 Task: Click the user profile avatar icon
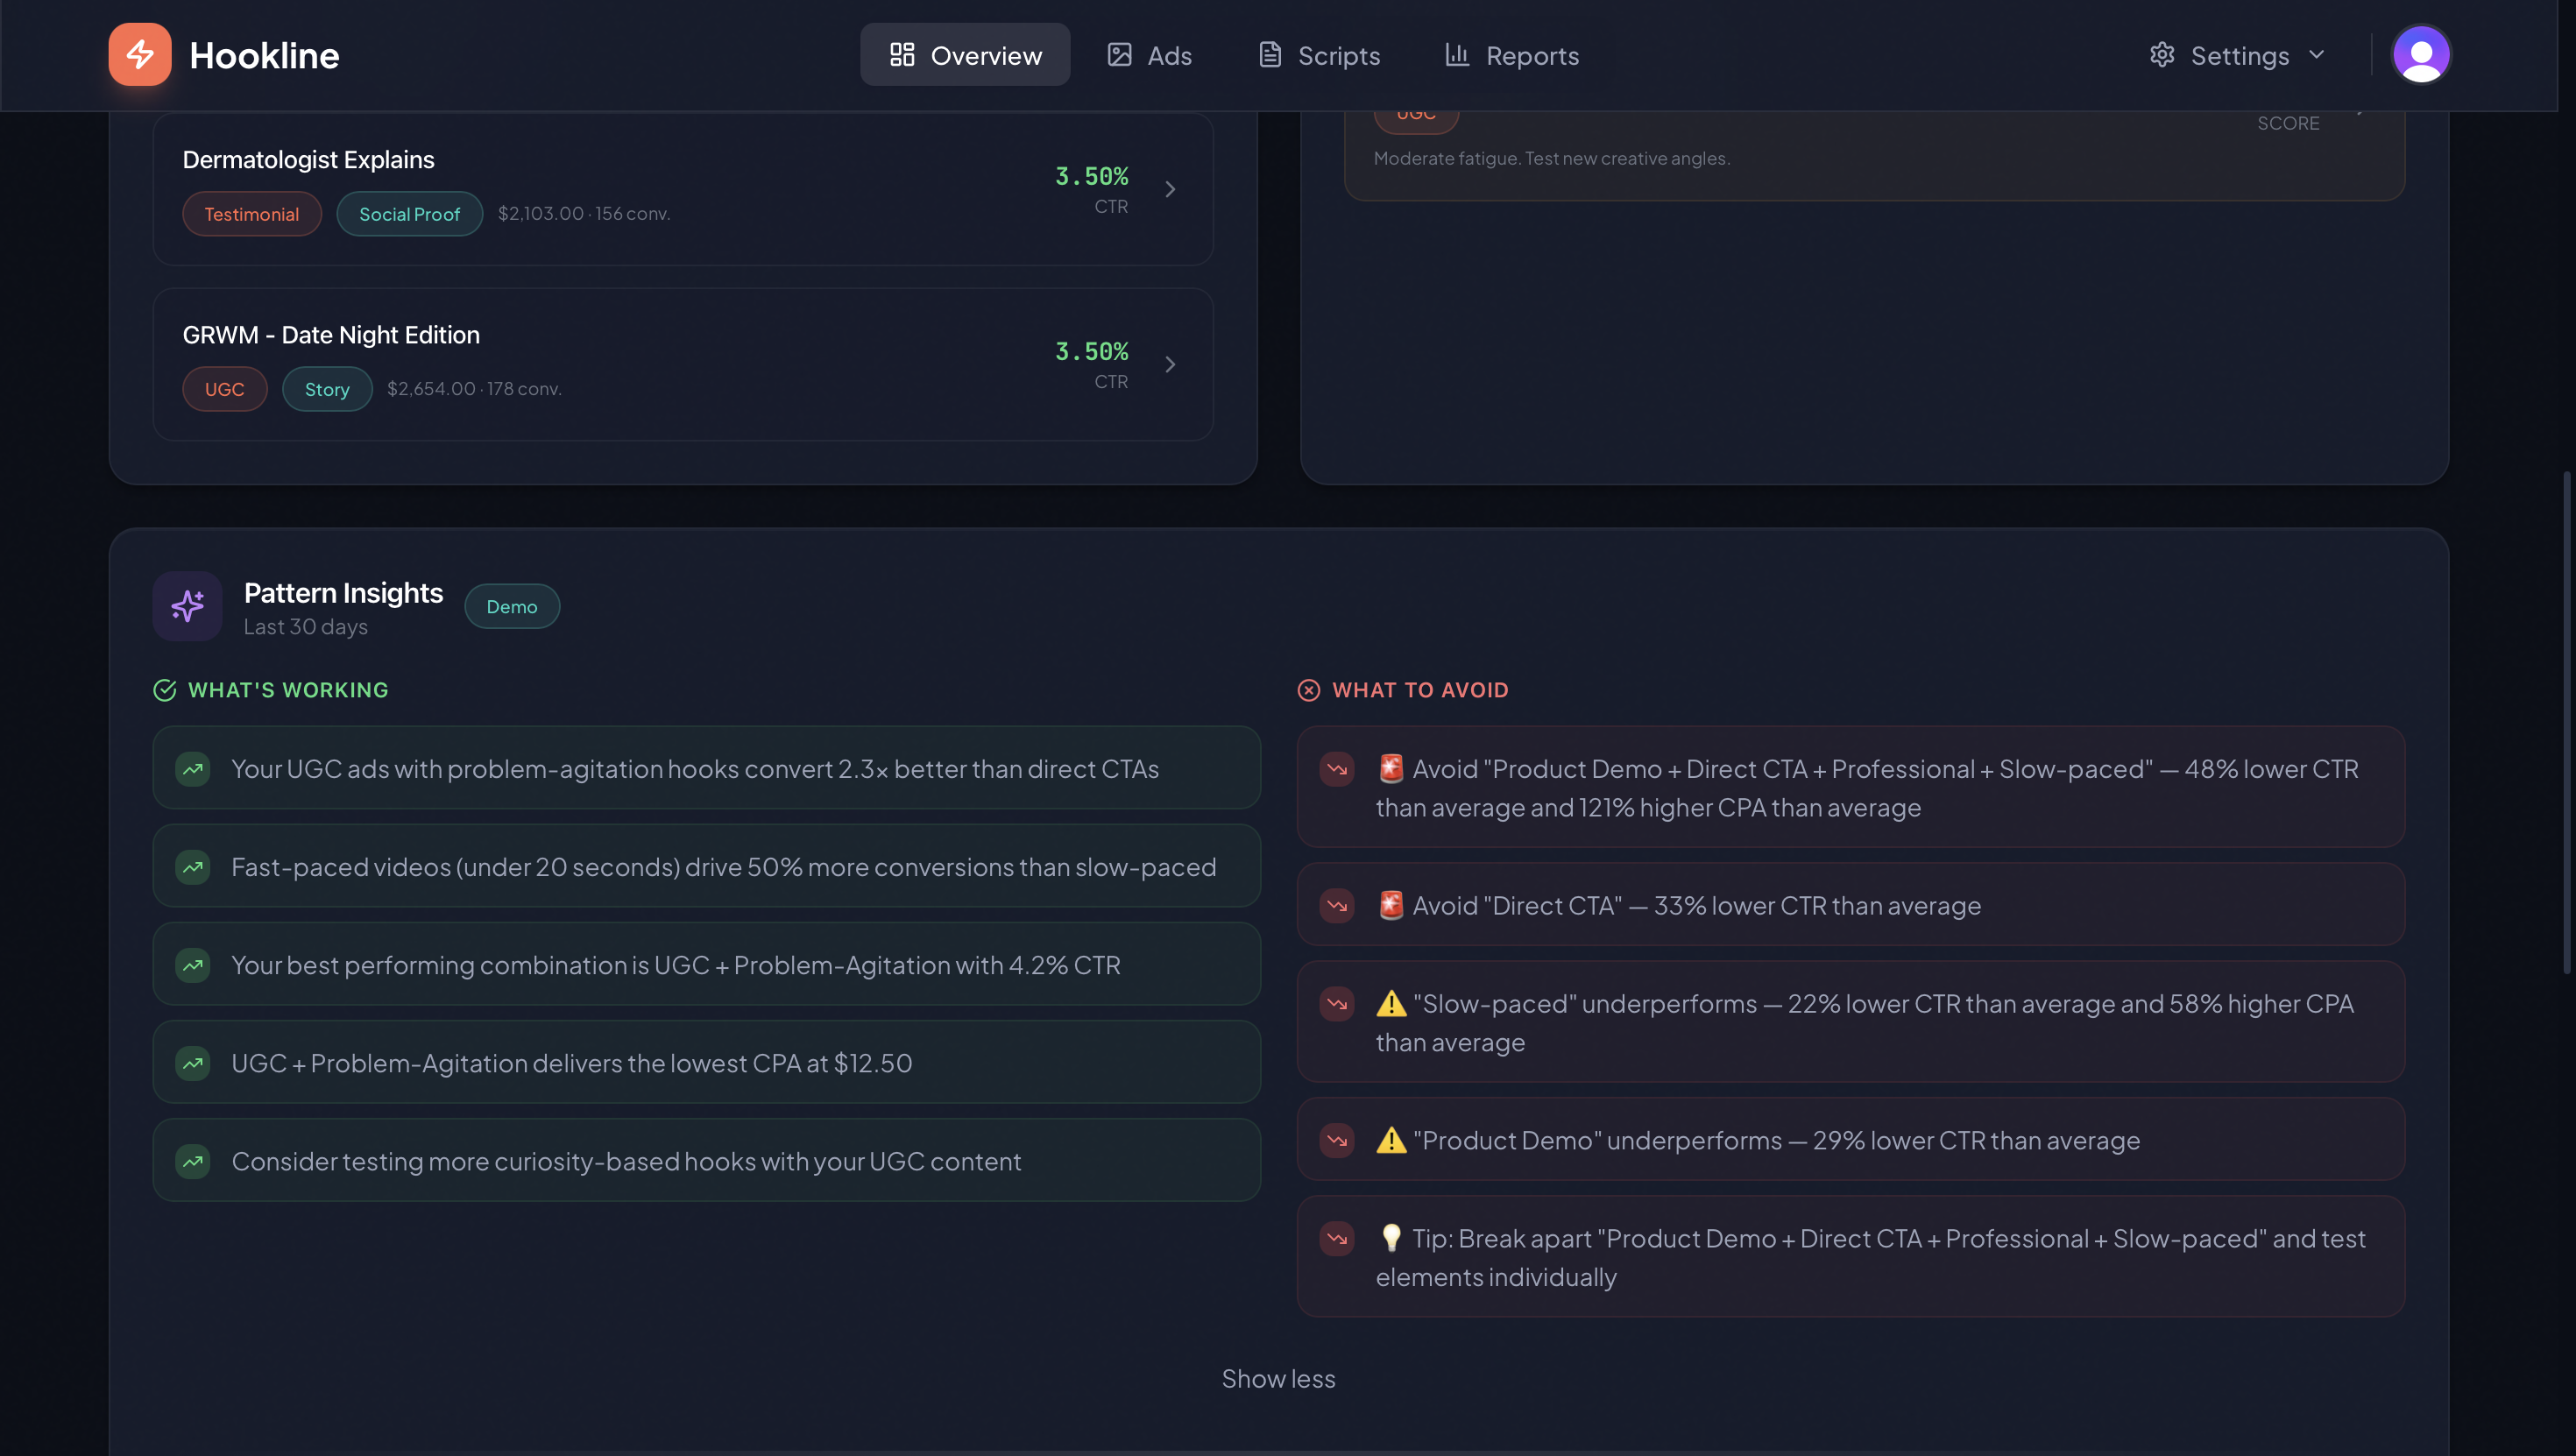click(x=2420, y=54)
